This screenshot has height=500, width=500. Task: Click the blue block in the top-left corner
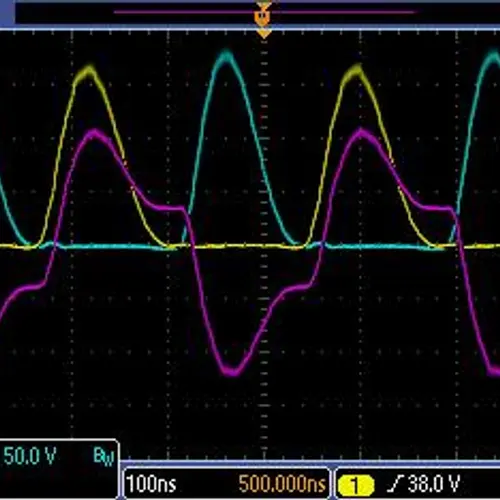tap(7, 12)
